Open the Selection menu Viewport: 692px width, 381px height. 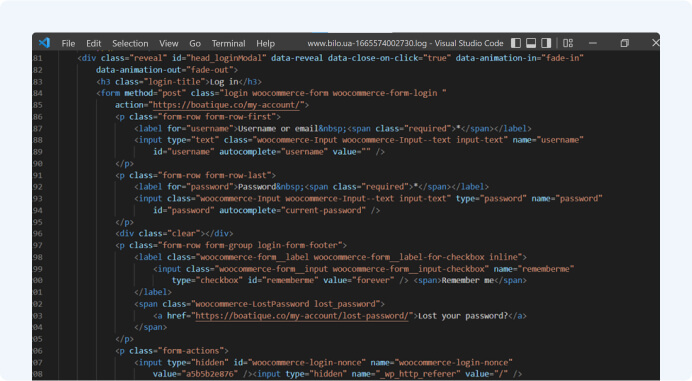click(130, 43)
